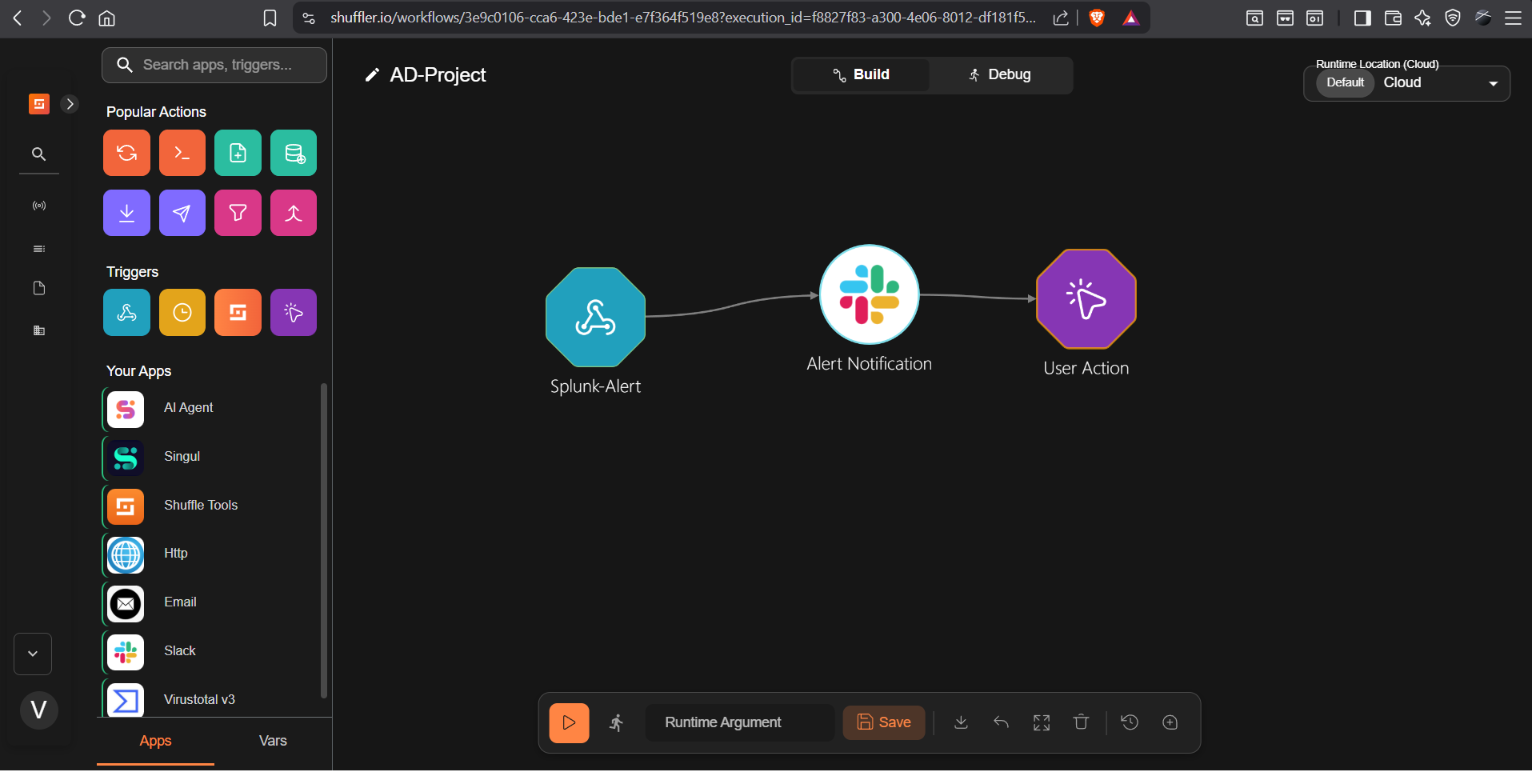
Task: Select the Webhook trigger icon
Action: click(x=127, y=312)
